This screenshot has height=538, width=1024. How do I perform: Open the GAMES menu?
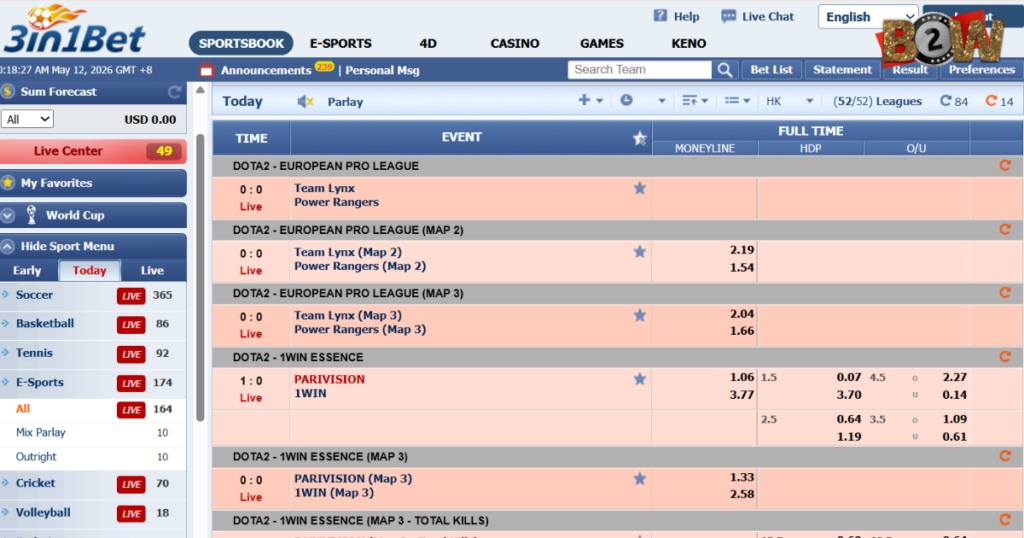coord(601,44)
